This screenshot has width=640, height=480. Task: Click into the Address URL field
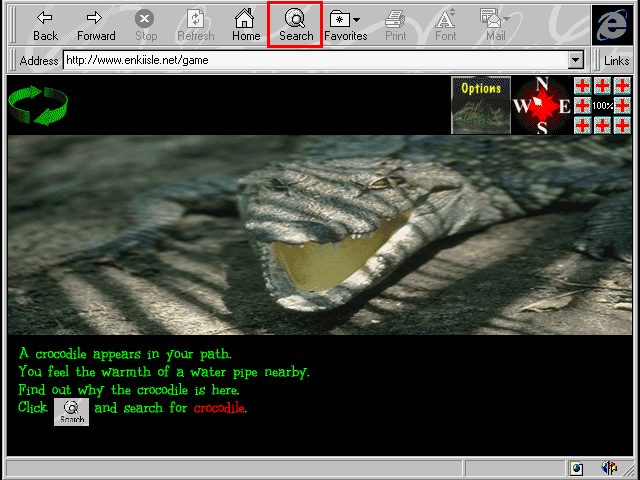(316, 60)
